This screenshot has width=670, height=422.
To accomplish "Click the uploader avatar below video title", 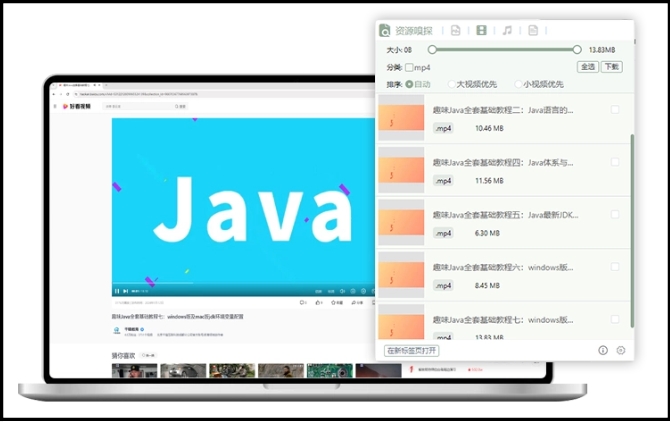I will pyautogui.click(x=116, y=331).
